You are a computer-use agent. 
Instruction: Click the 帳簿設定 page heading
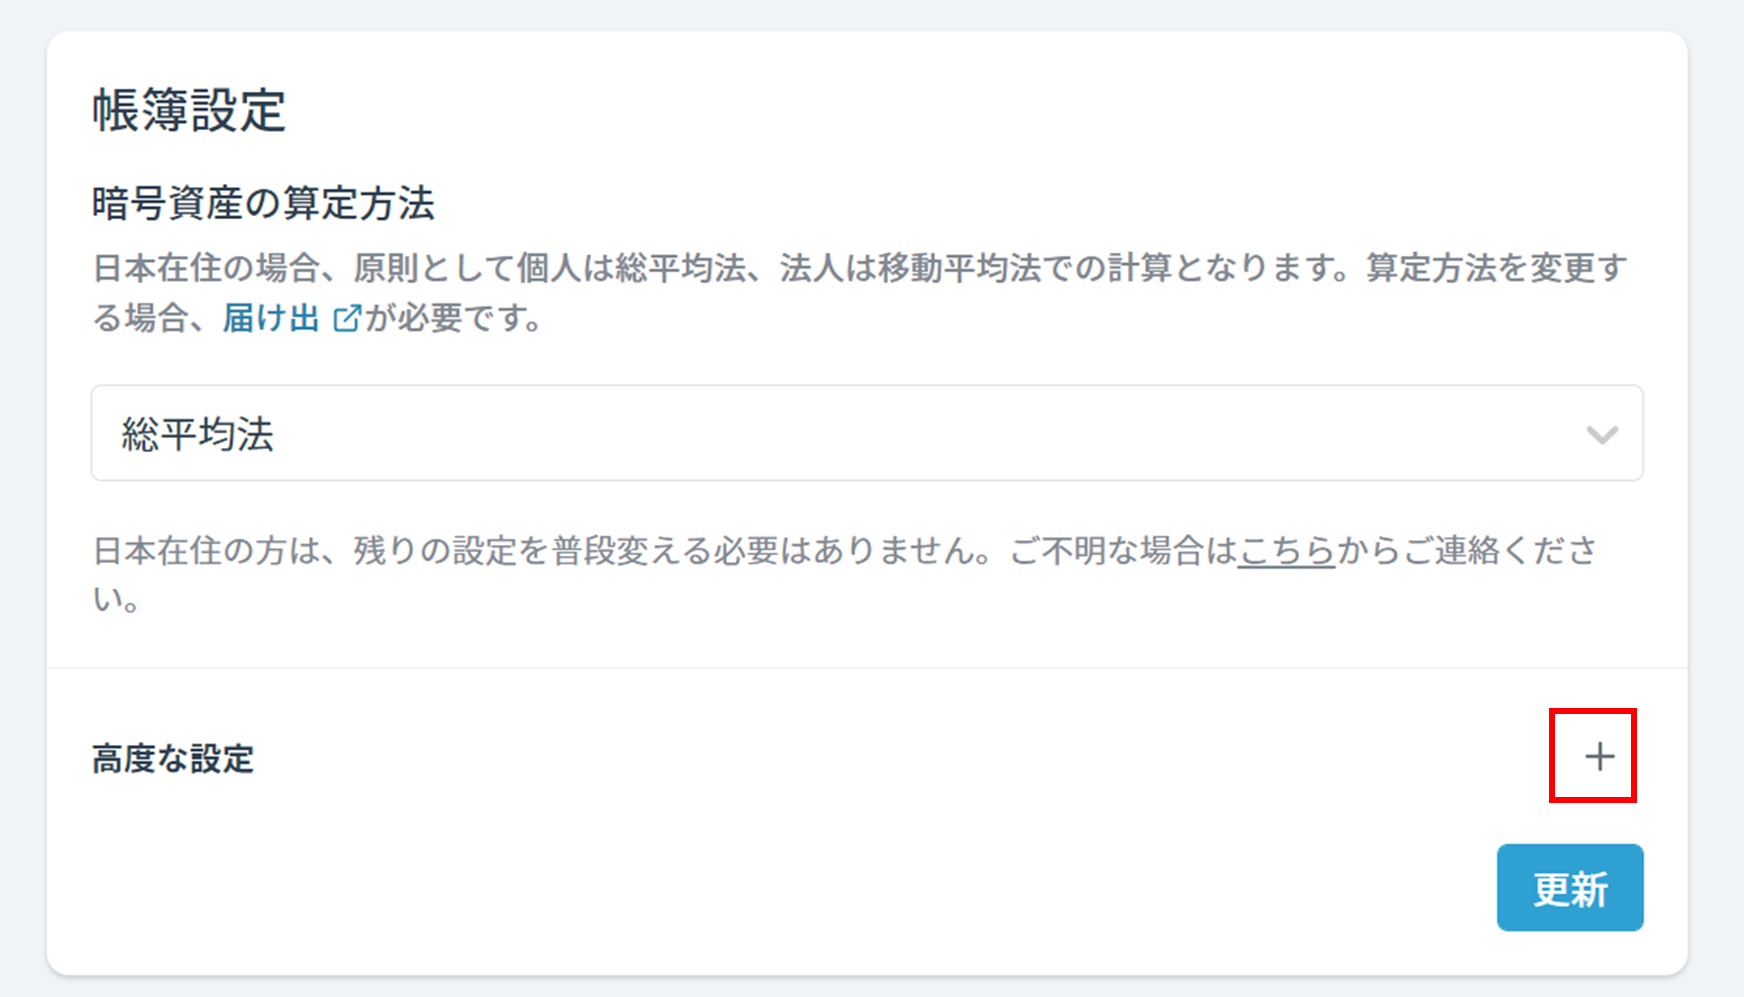point(189,110)
